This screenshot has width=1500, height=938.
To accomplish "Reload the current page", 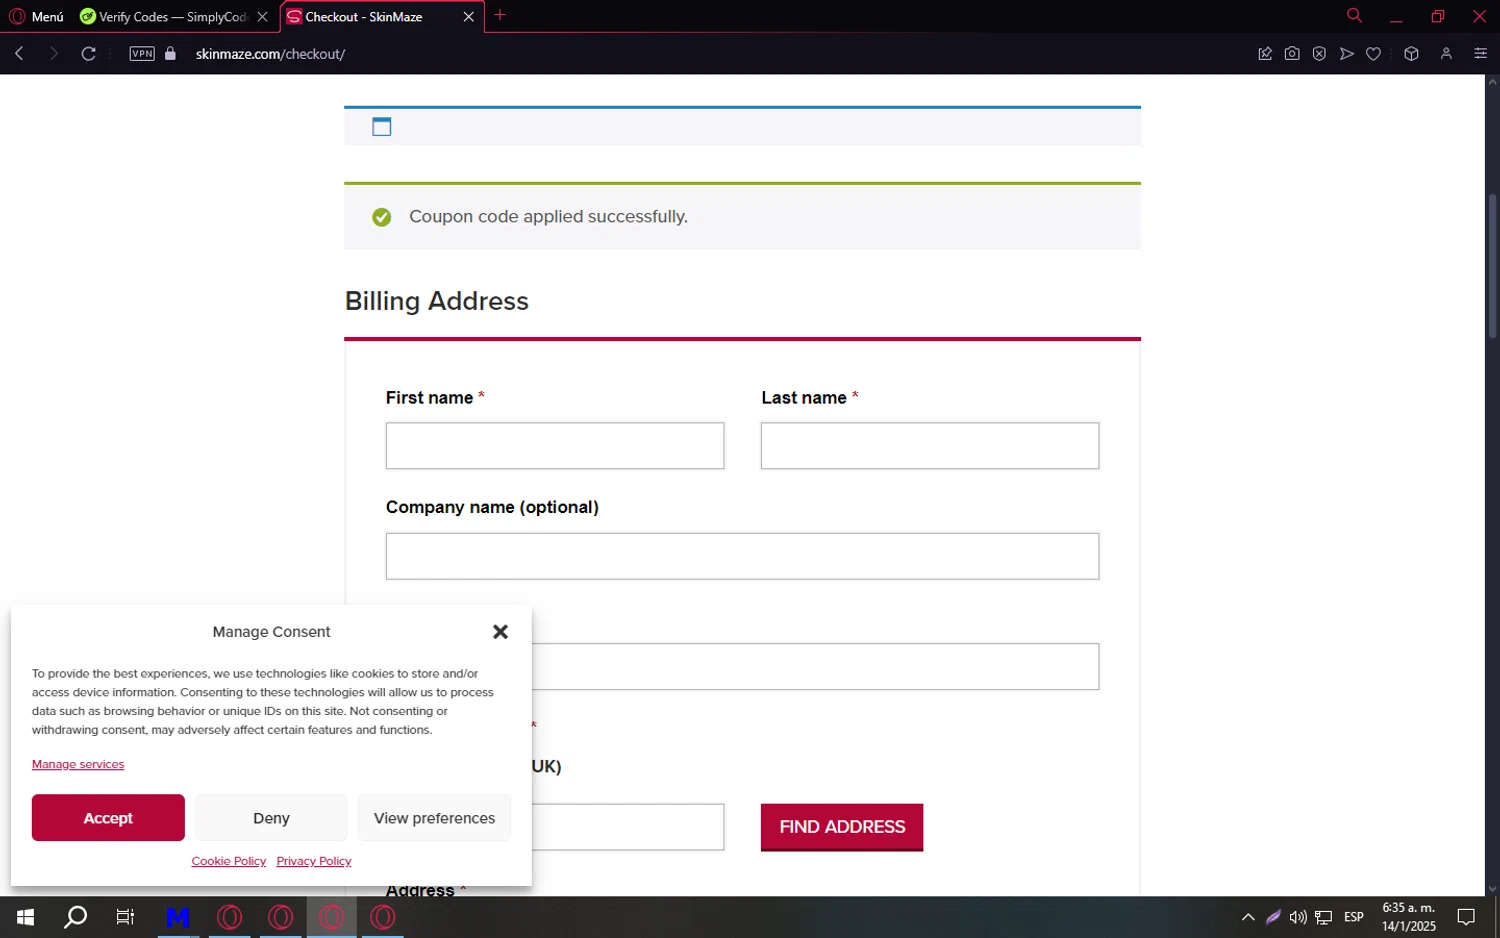I will pyautogui.click(x=89, y=53).
